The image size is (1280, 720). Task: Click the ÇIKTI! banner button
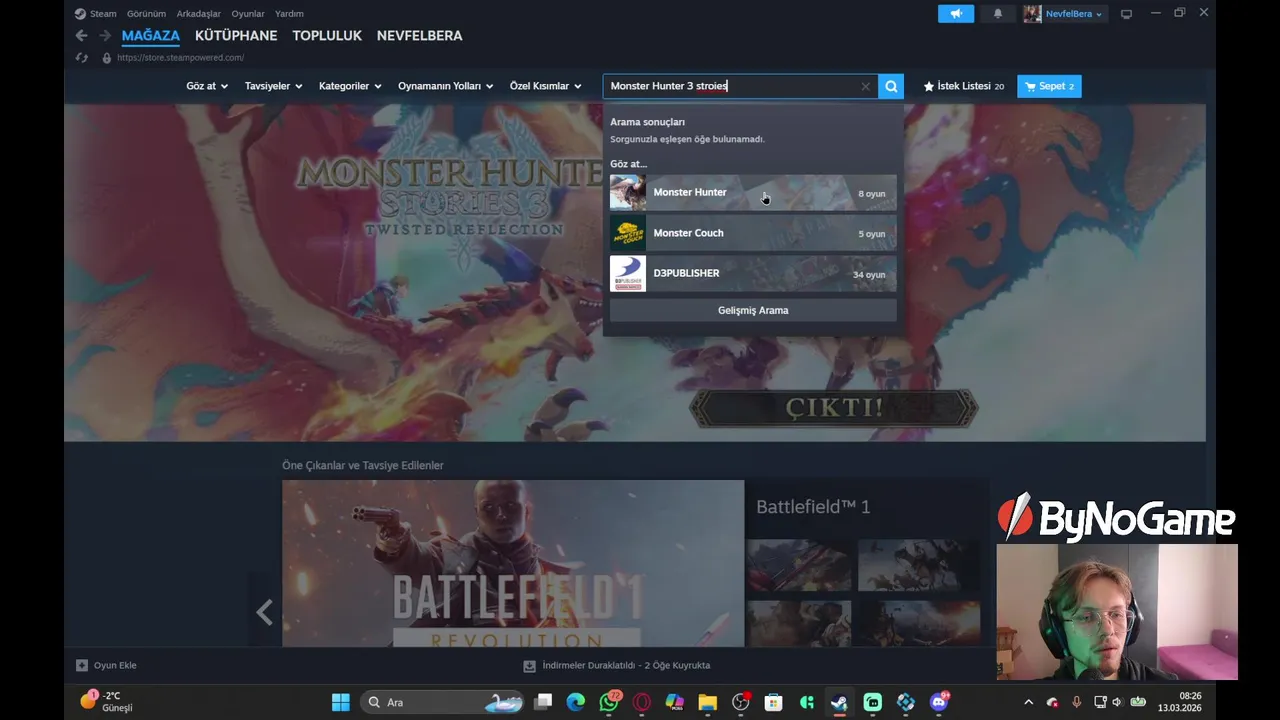click(833, 407)
